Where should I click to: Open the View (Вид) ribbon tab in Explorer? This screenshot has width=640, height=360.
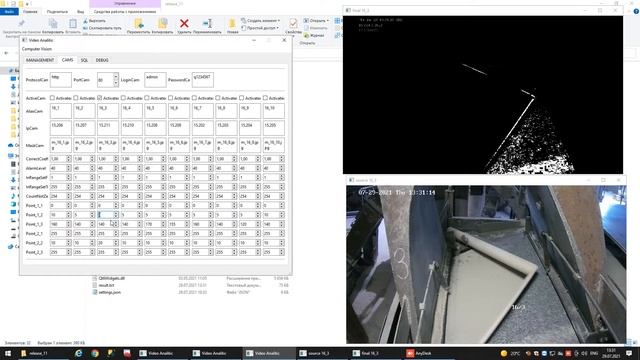(80, 11)
